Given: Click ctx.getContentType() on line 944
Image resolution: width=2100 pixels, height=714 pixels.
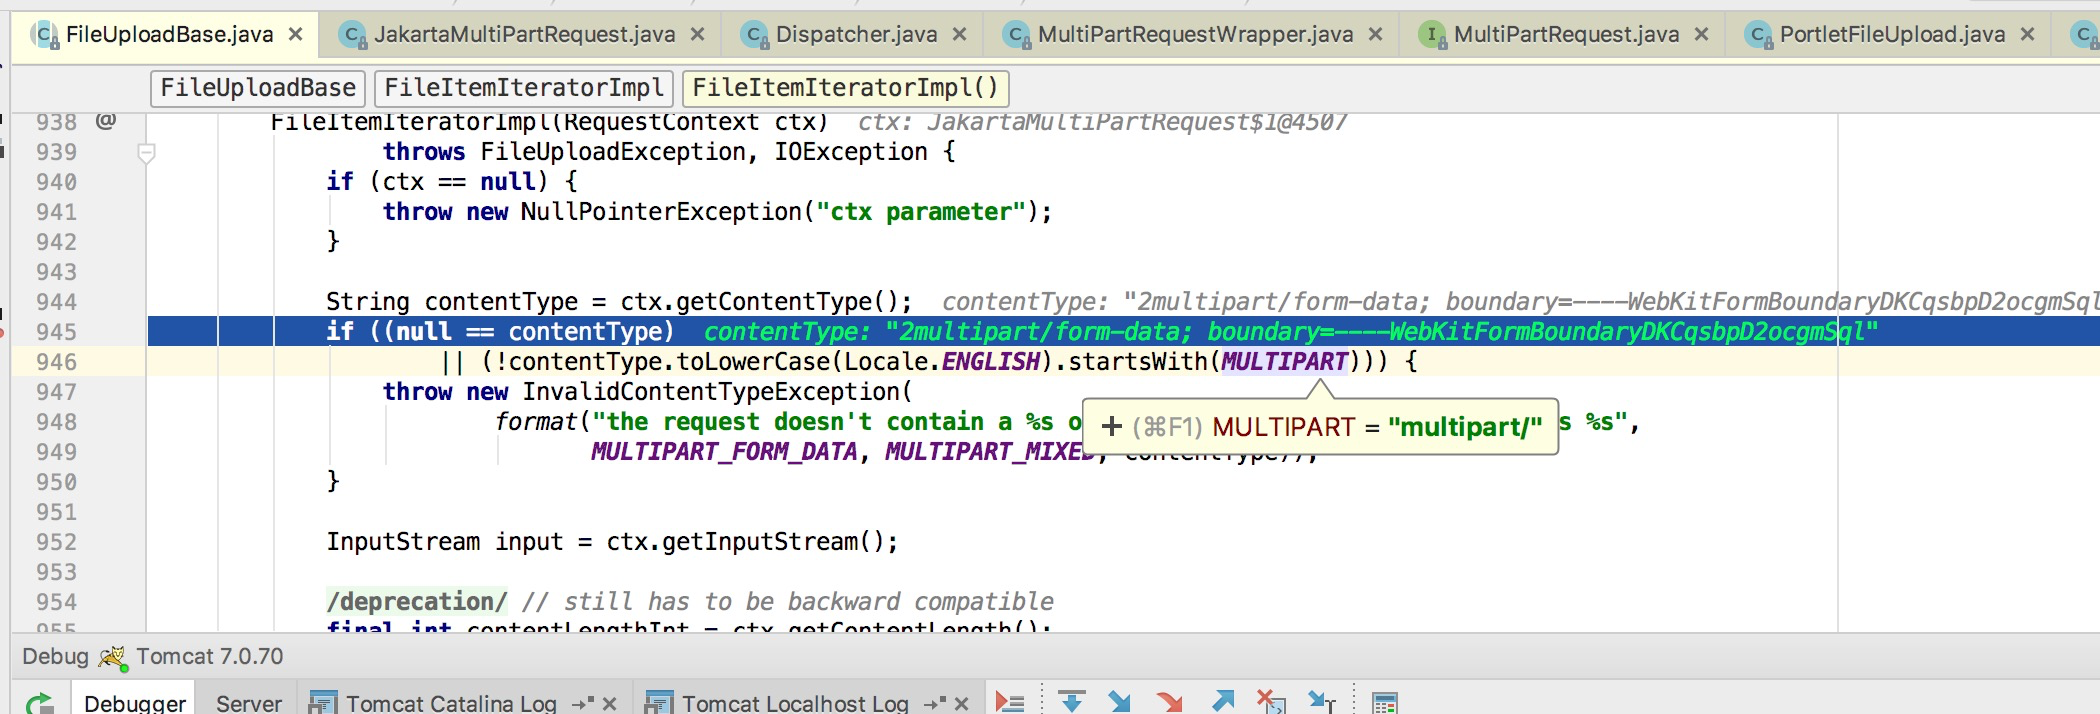Looking at the screenshot, I should tap(759, 302).
